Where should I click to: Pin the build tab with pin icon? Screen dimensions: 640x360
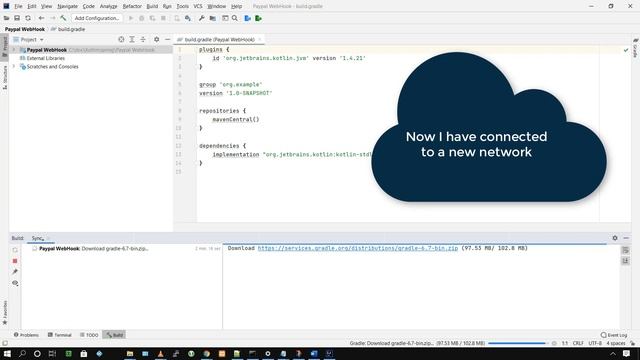[15, 272]
